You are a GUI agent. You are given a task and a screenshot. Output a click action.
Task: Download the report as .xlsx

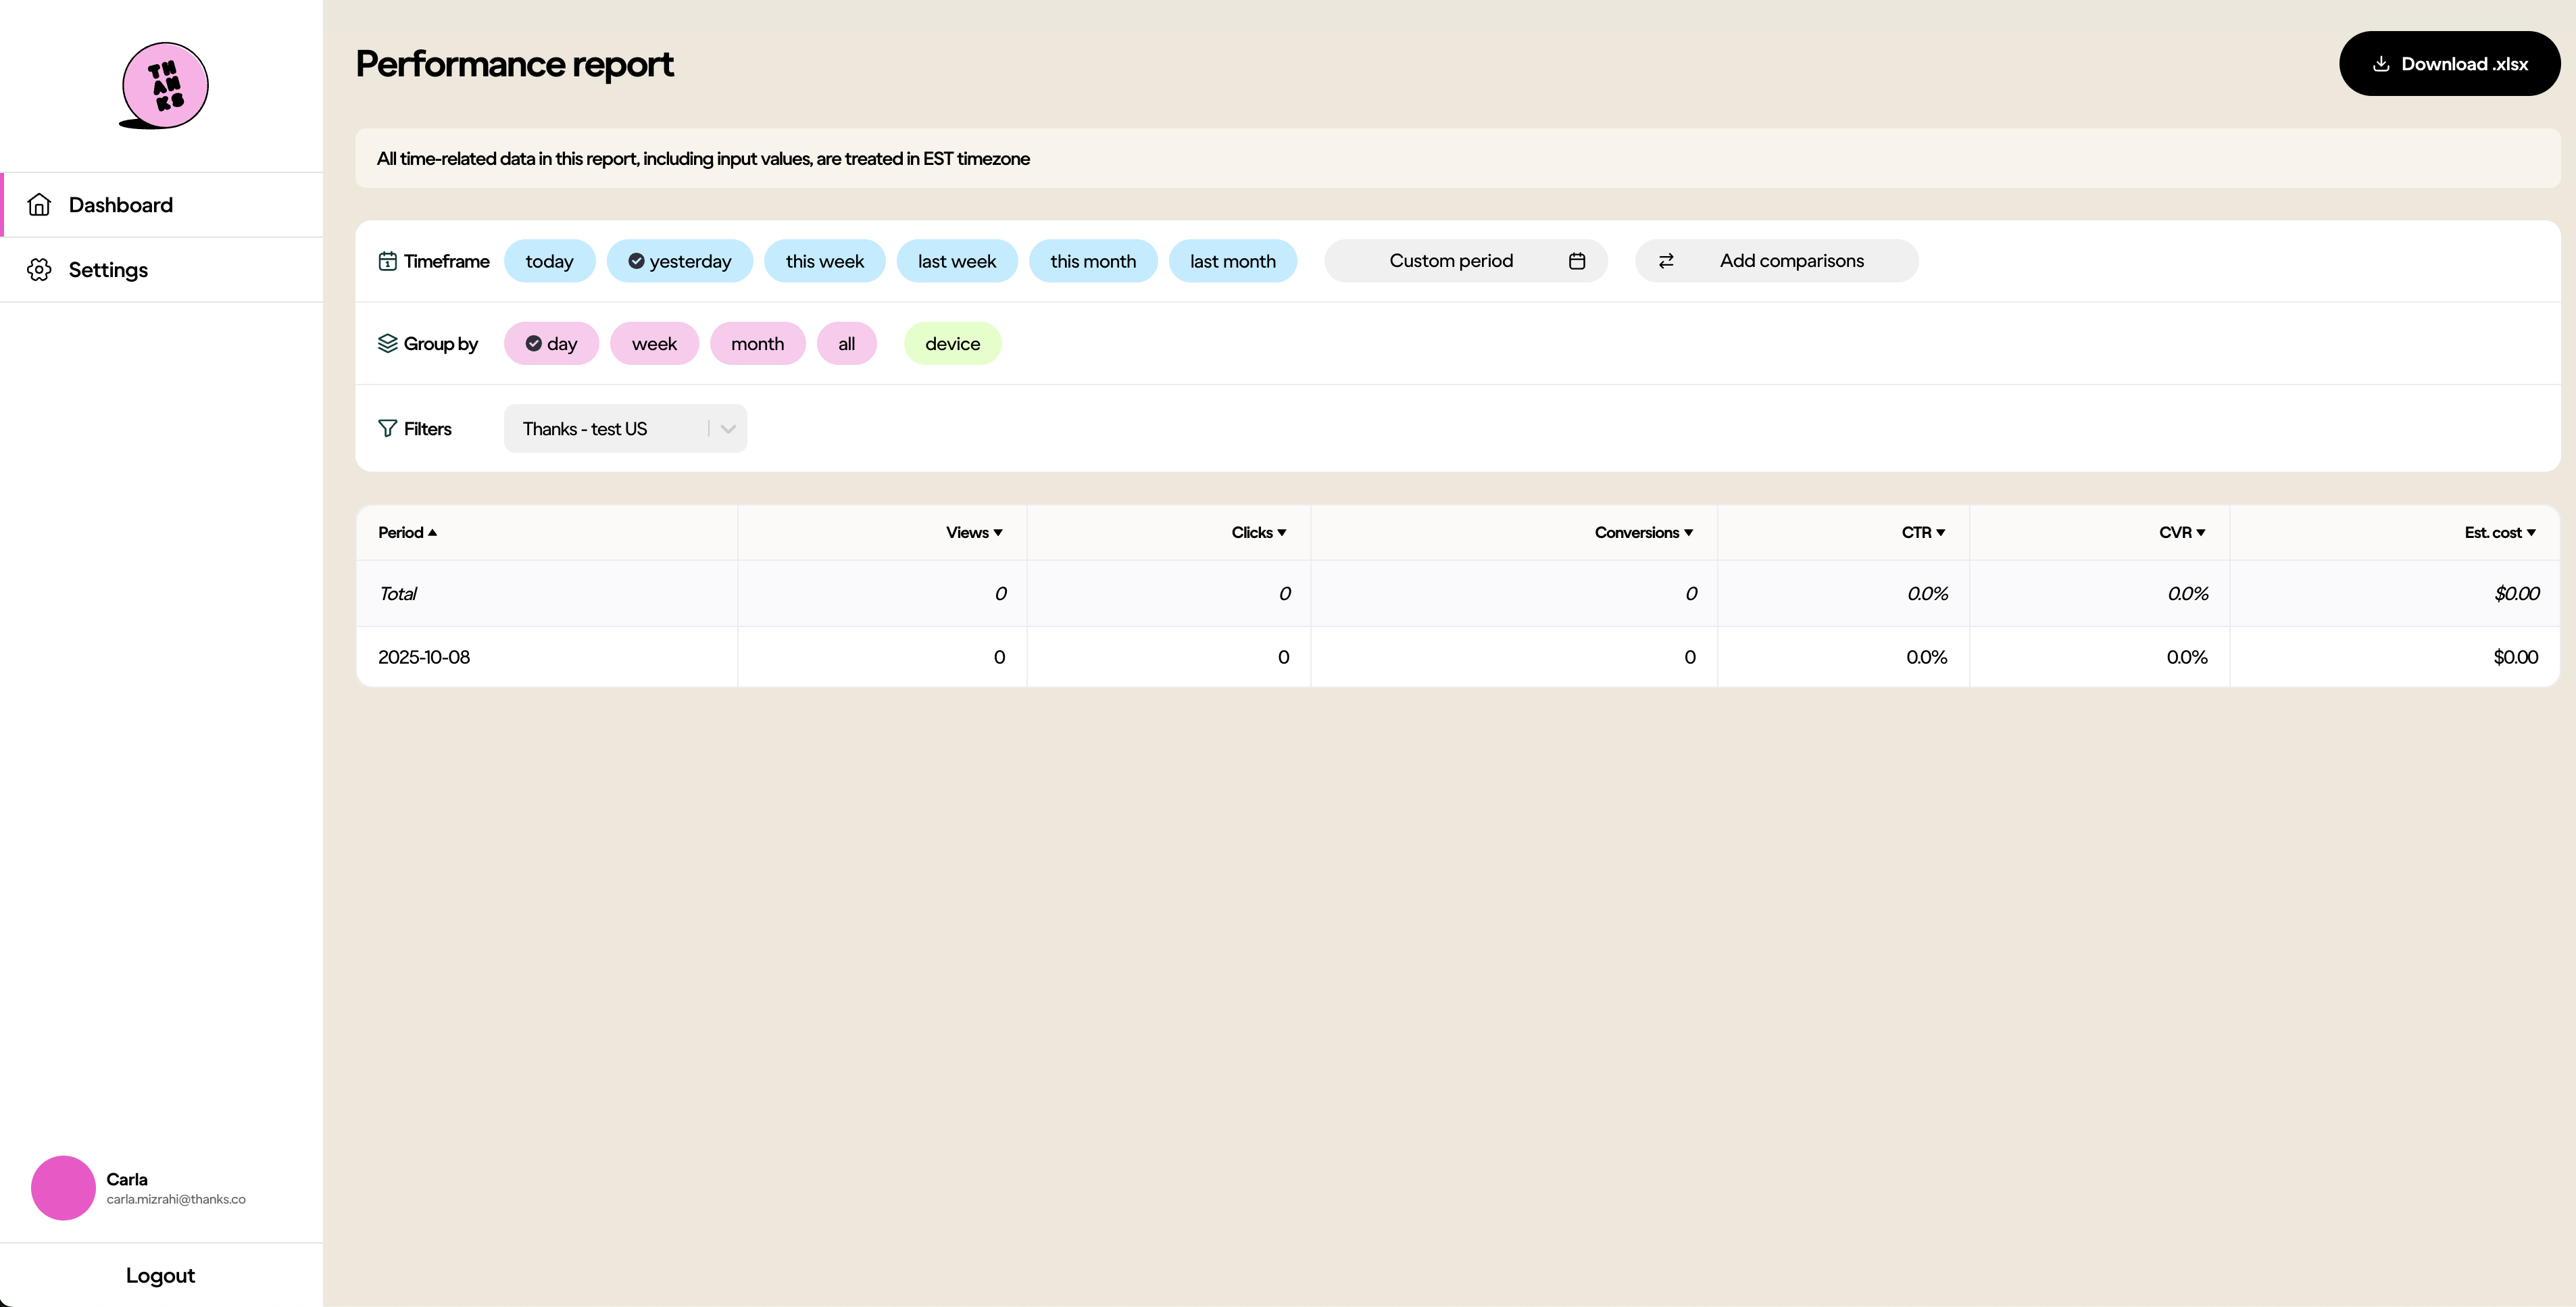point(2449,64)
